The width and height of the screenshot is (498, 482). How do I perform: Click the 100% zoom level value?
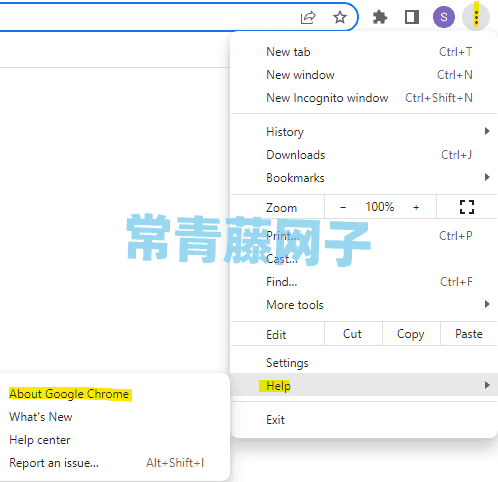pos(380,207)
